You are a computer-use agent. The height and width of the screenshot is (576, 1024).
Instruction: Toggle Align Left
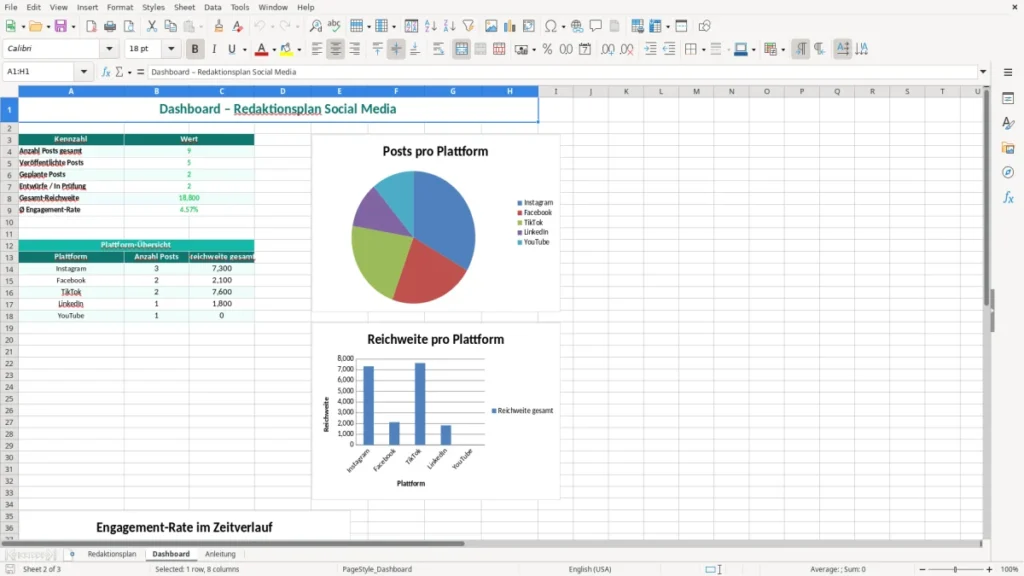(317, 49)
